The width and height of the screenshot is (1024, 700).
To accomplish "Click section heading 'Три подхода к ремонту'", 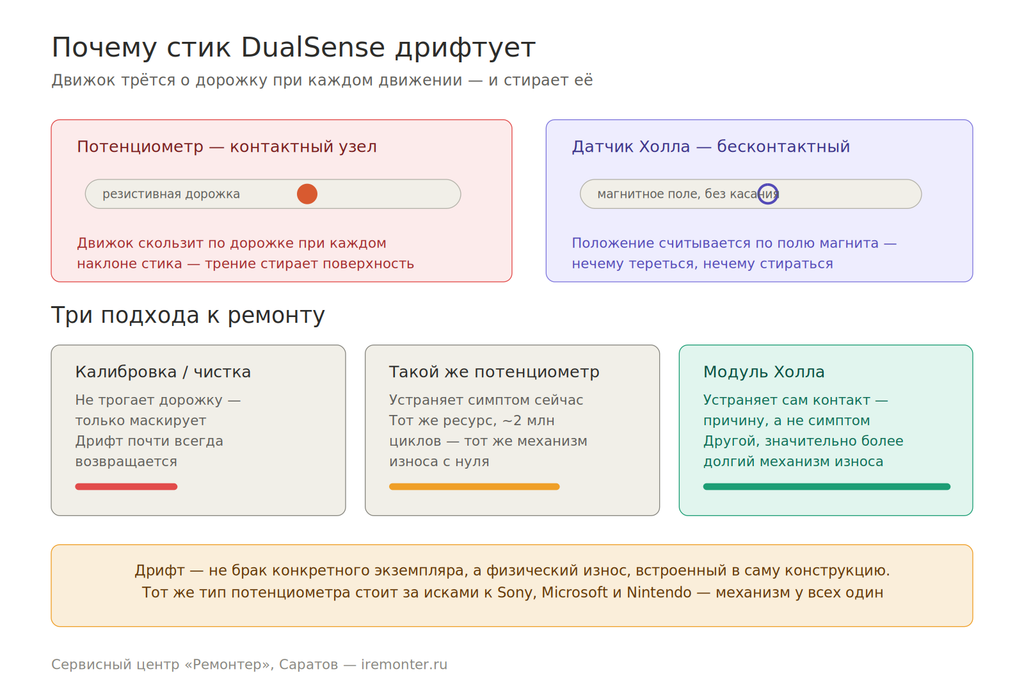I will 188,315.
